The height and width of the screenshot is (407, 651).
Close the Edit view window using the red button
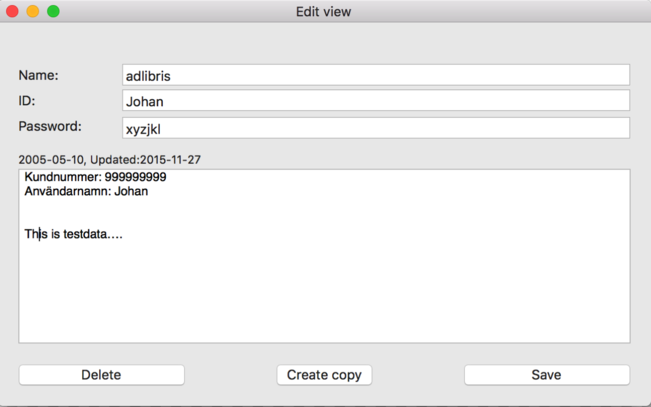[x=13, y=12]
